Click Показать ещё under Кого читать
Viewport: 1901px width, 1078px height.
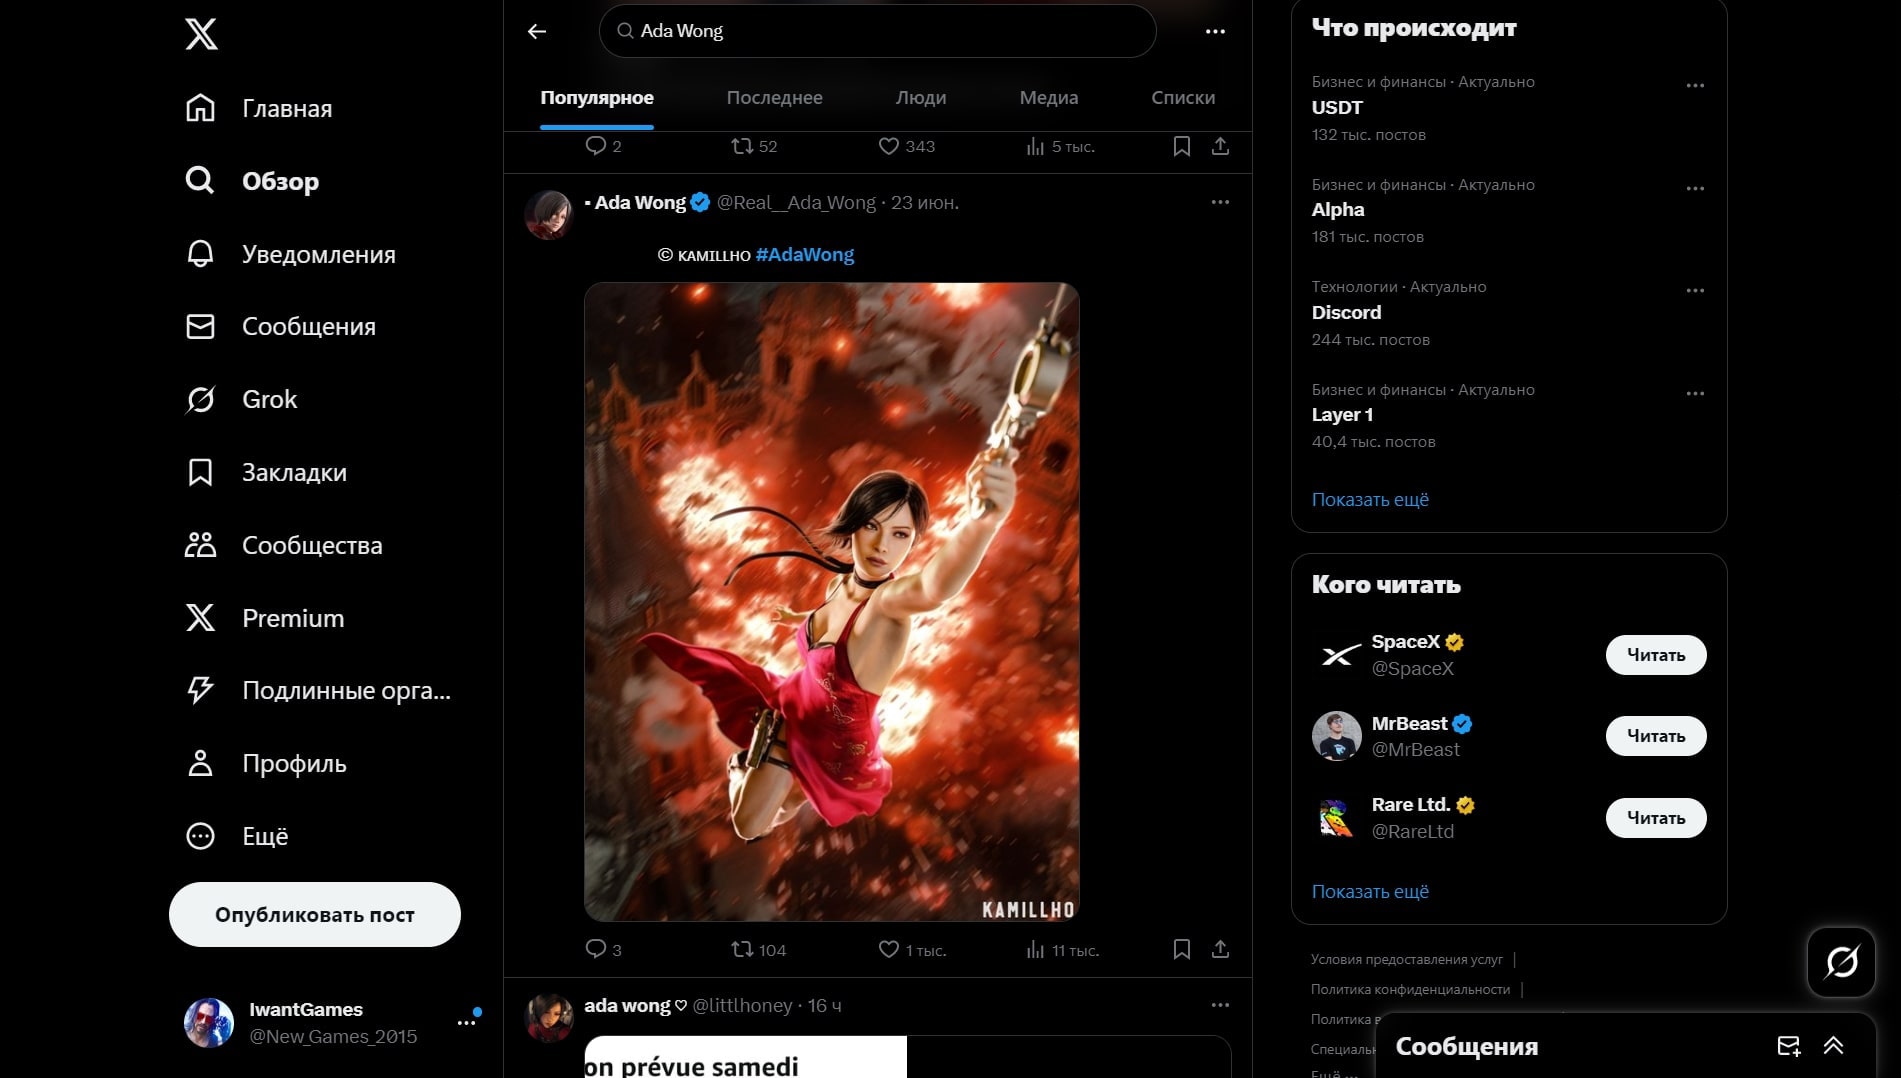[x=1370, y=892]
